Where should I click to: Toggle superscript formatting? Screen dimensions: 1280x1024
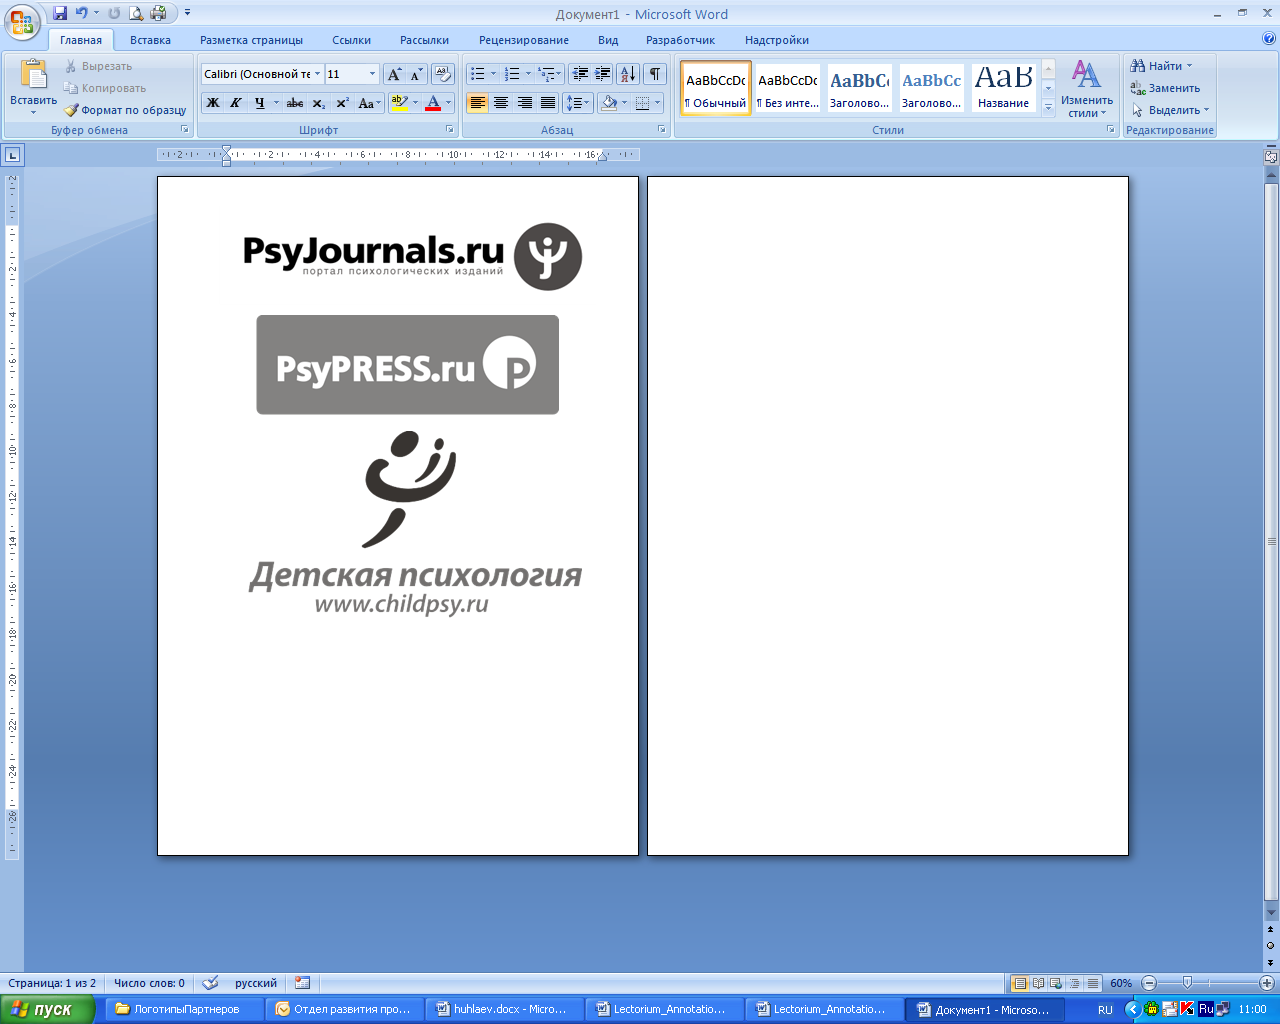coord(342,102)
